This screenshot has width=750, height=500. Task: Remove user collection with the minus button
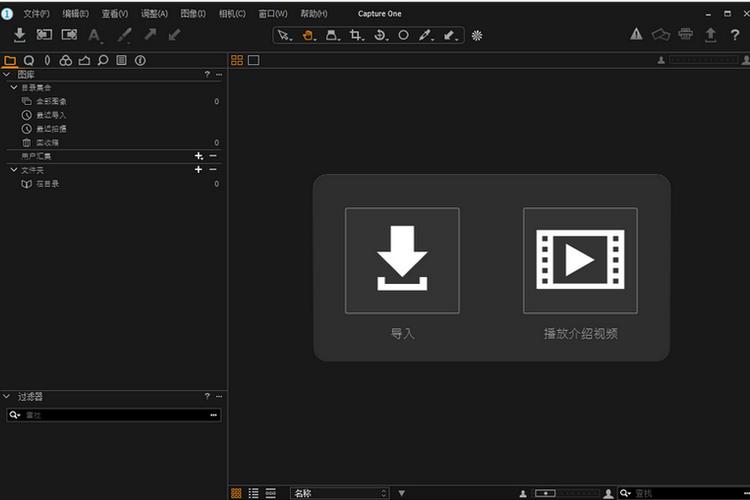click(x=213, y=156)
